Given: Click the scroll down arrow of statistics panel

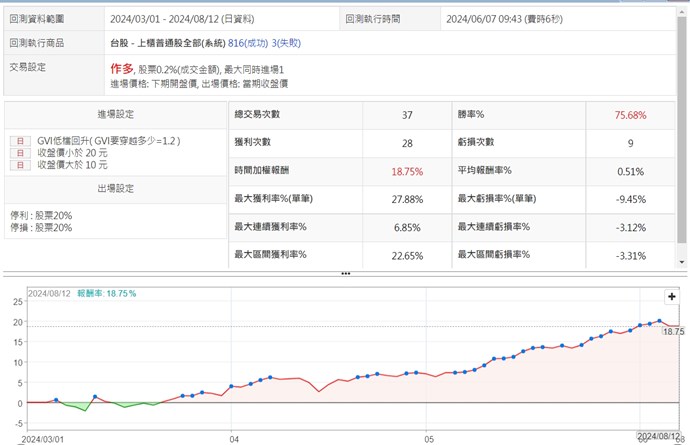Looking at the screenshot, I should tap(682, 262).
